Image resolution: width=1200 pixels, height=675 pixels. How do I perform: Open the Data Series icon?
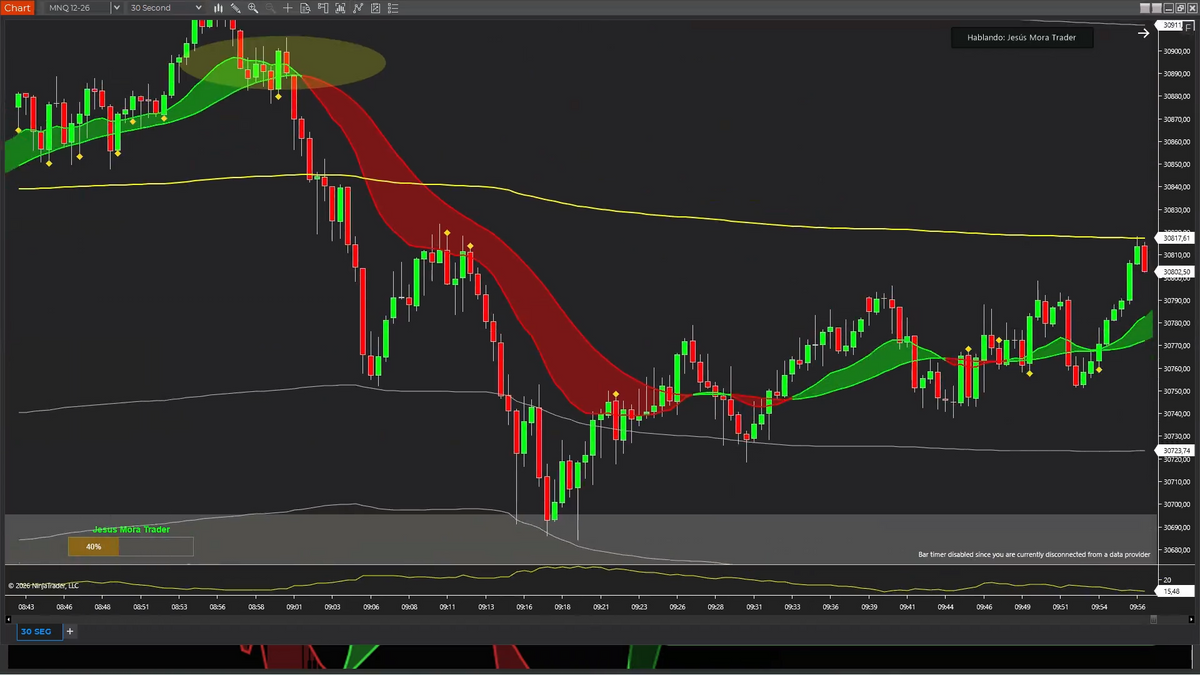(340, 8)
